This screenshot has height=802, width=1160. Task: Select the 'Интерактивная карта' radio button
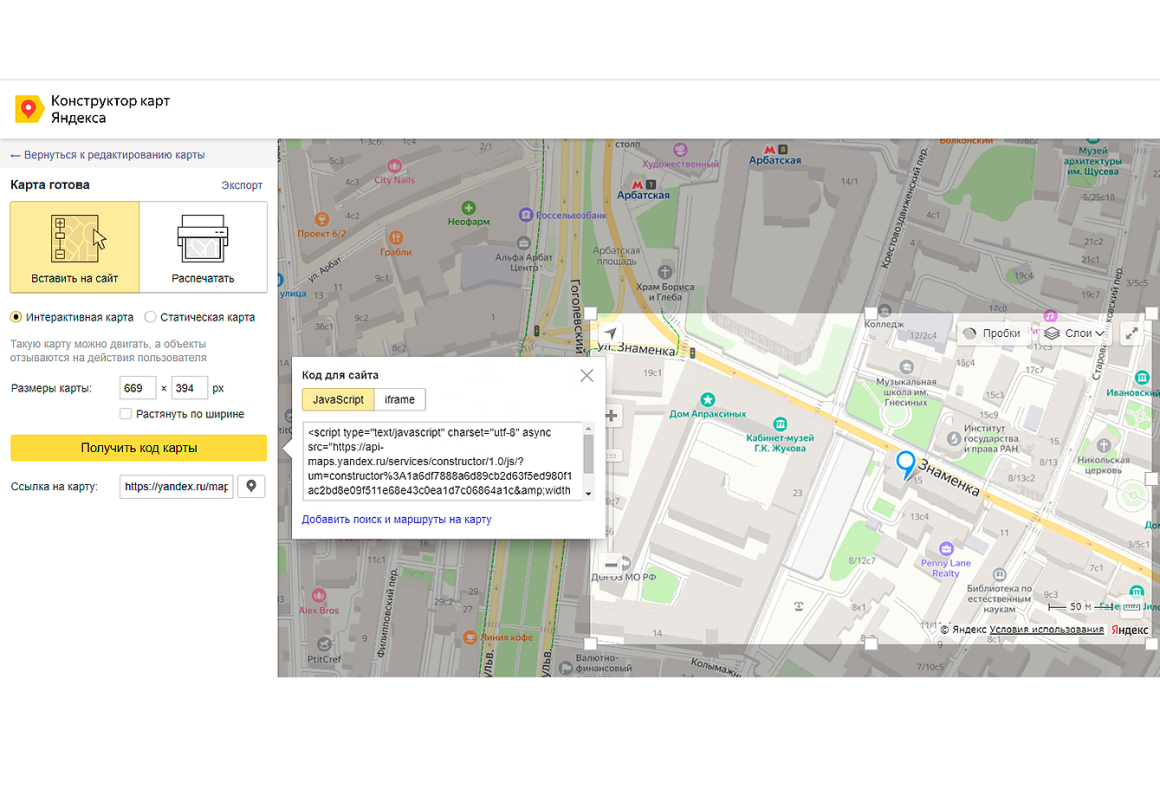coord(16,317)
